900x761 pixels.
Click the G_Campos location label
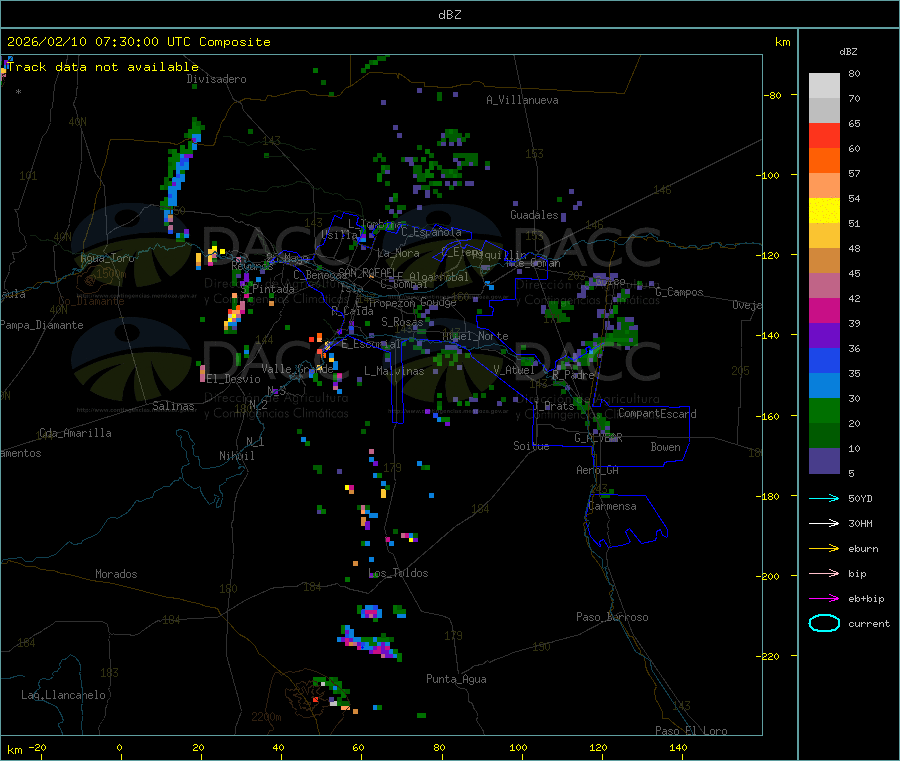tap(680, 292)
